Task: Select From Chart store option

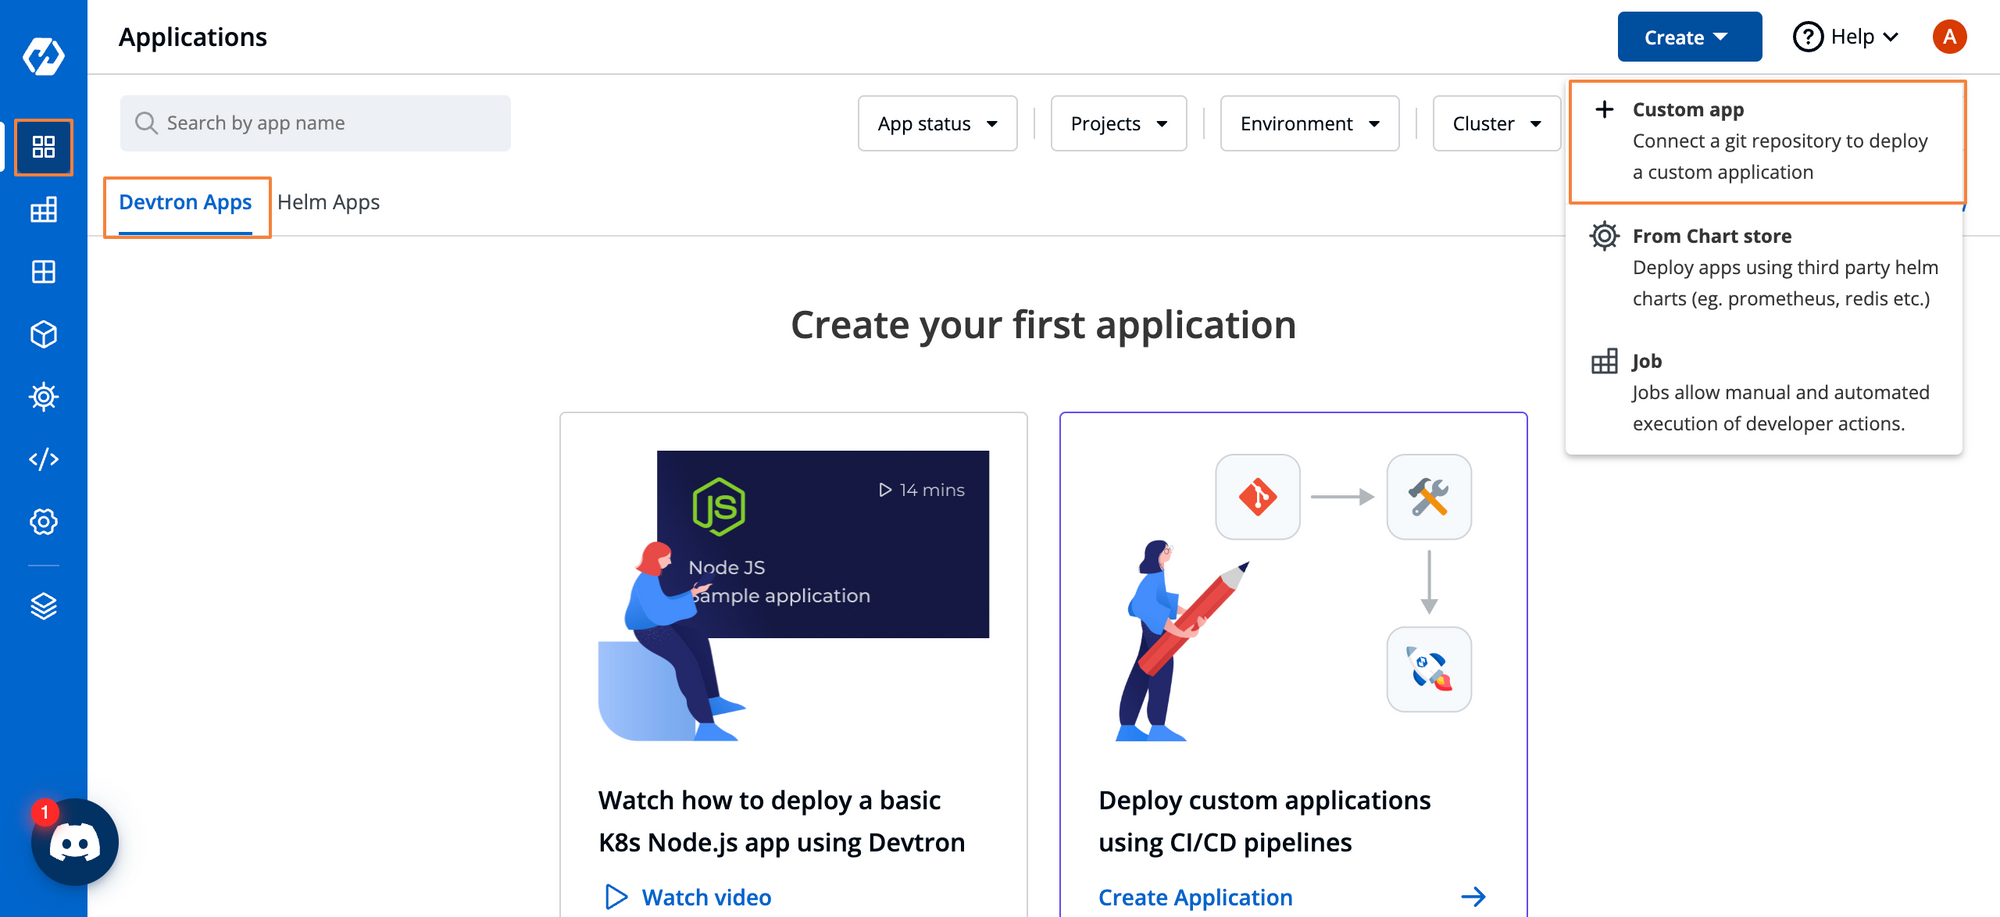Action: click(1764, 267)
